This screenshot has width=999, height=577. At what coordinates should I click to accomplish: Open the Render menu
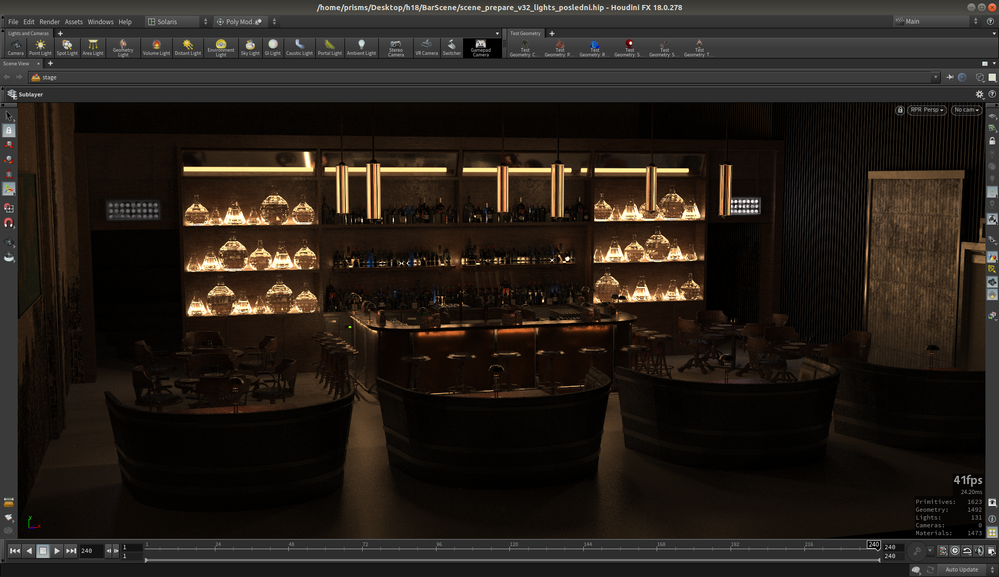[x=49, y=22]
